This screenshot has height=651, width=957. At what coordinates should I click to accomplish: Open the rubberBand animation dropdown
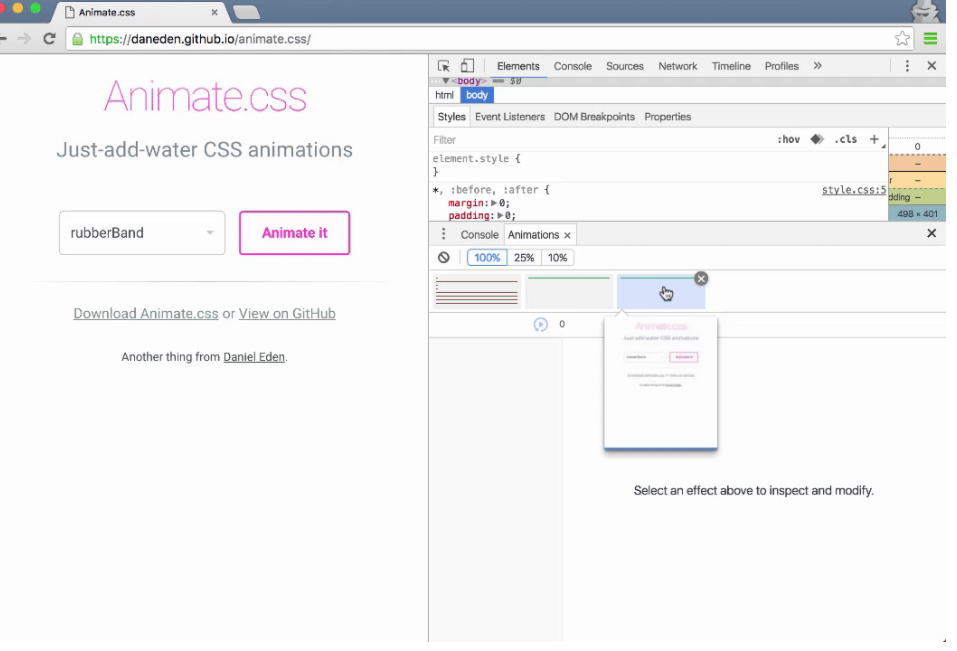142,233
